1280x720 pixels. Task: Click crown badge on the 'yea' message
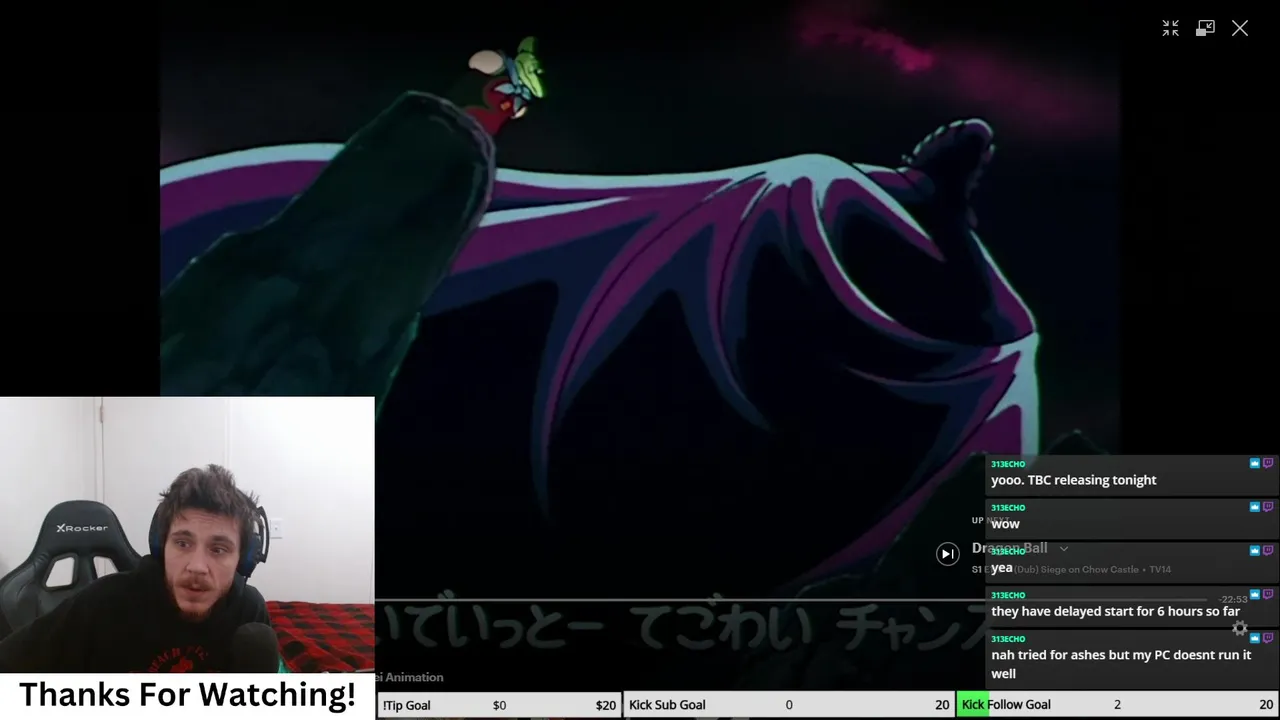pyautogui.click(x=1254, y=550)
